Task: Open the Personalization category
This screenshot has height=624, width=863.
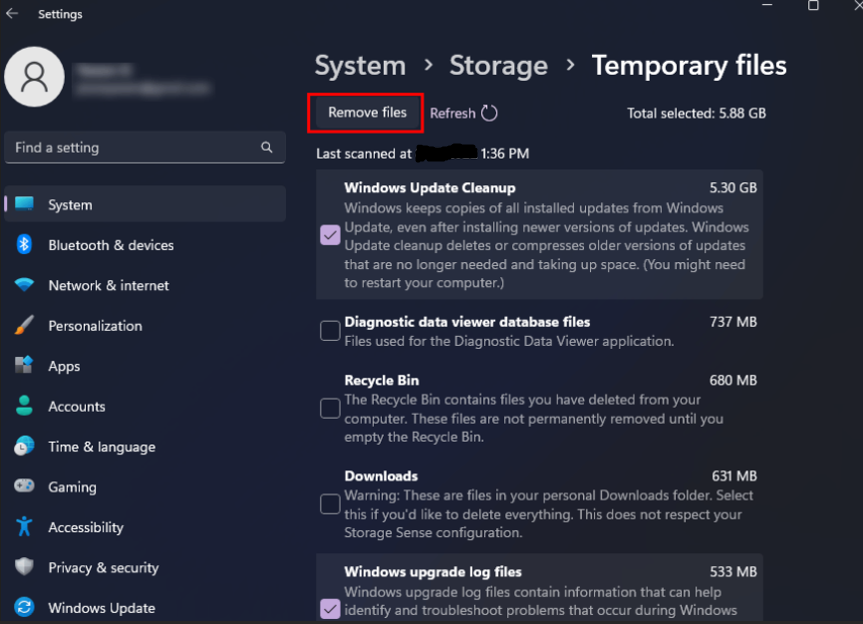Action: tap(145, 325)
